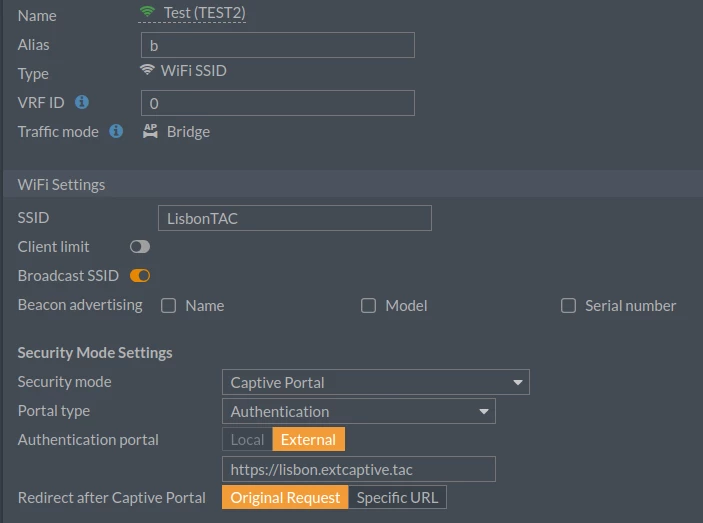Click the Authentication portal label
Viewport: 703px width, 523px height.
pyautogui.click(x=88, y=440)
